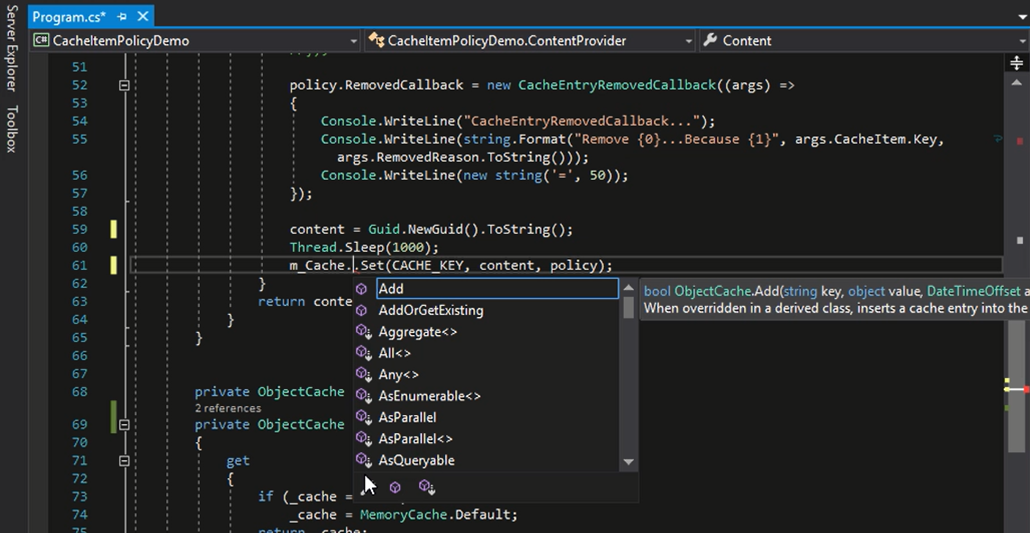Click line number 59 in the margin

pyautogui.click(x=79, y=229)
